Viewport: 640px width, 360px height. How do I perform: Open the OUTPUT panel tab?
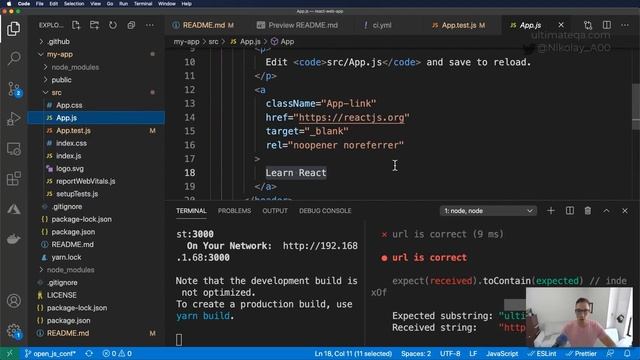275,211
